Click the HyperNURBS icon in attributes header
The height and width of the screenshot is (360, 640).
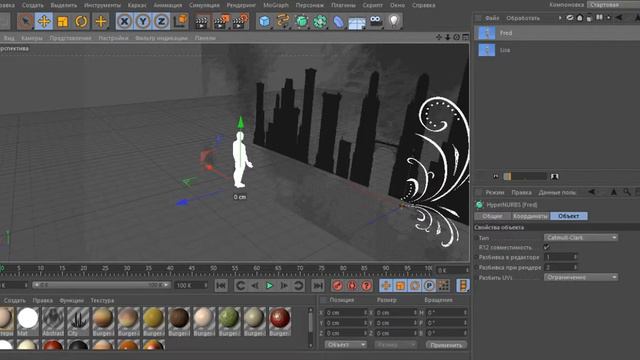[479, 204]
